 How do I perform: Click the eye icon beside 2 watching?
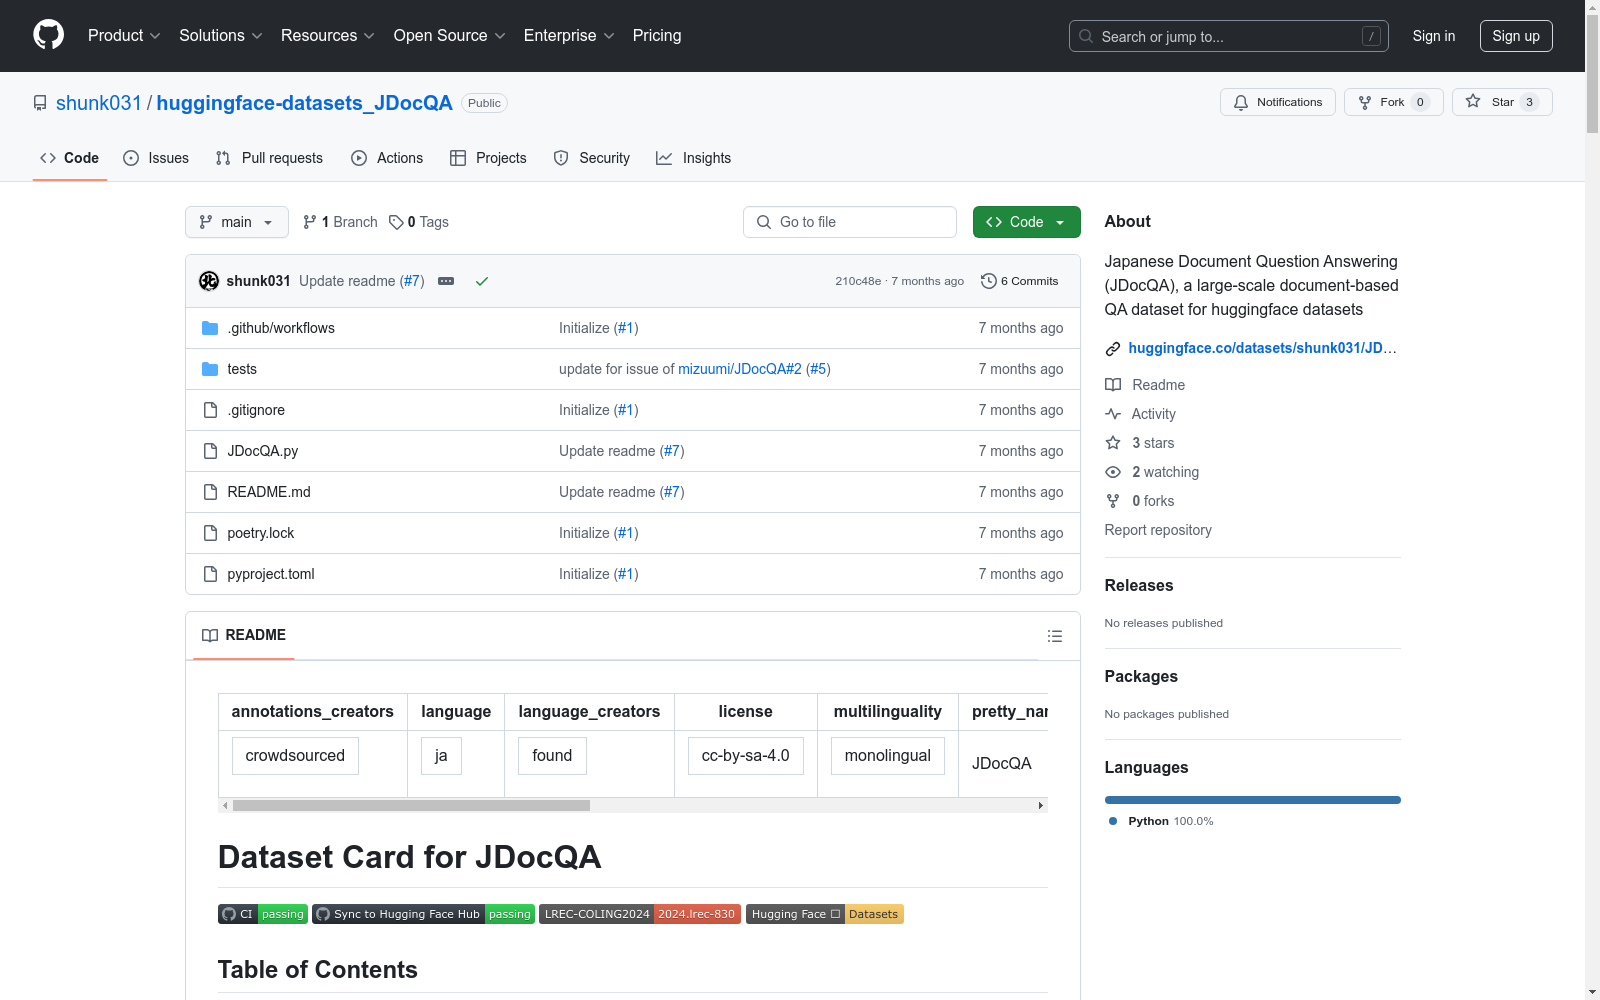[x=1113, y=472]
